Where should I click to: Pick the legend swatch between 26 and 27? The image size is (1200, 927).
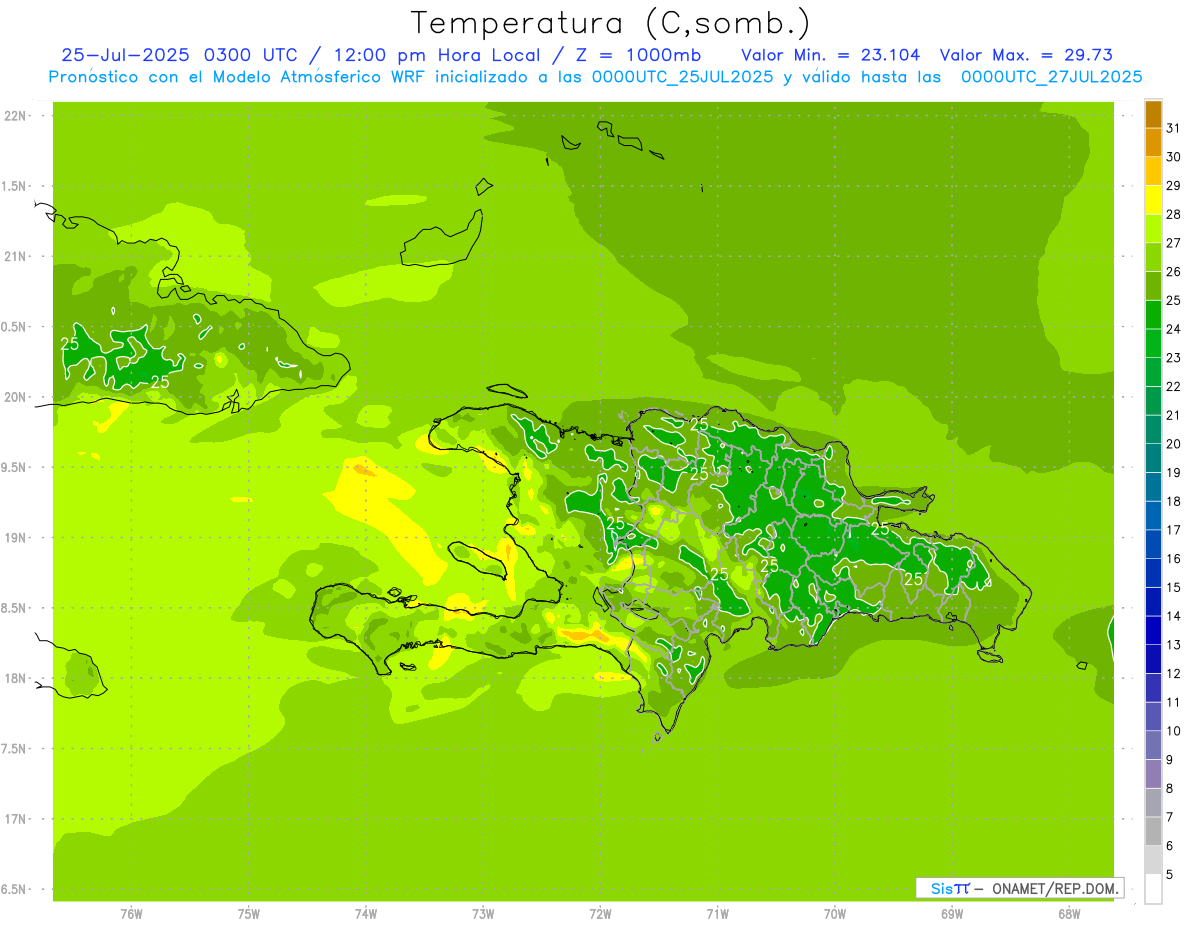click(x=1153, y=257)
